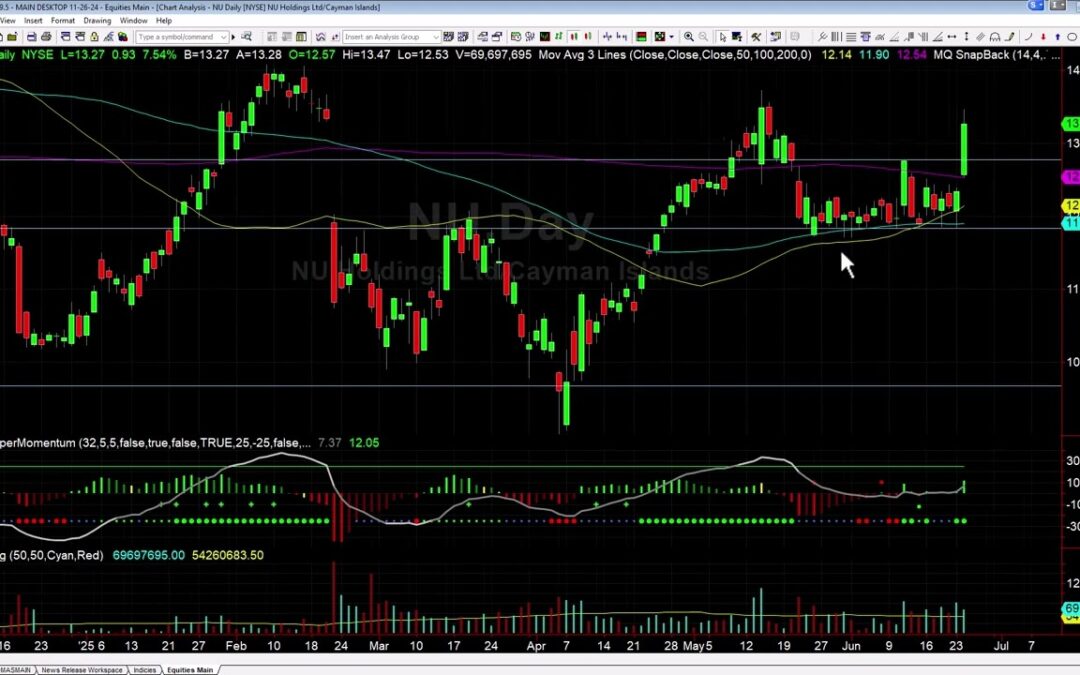Click the double-chevron icon before Analysis Group
1080x675 pixels.
coord(320,37)
